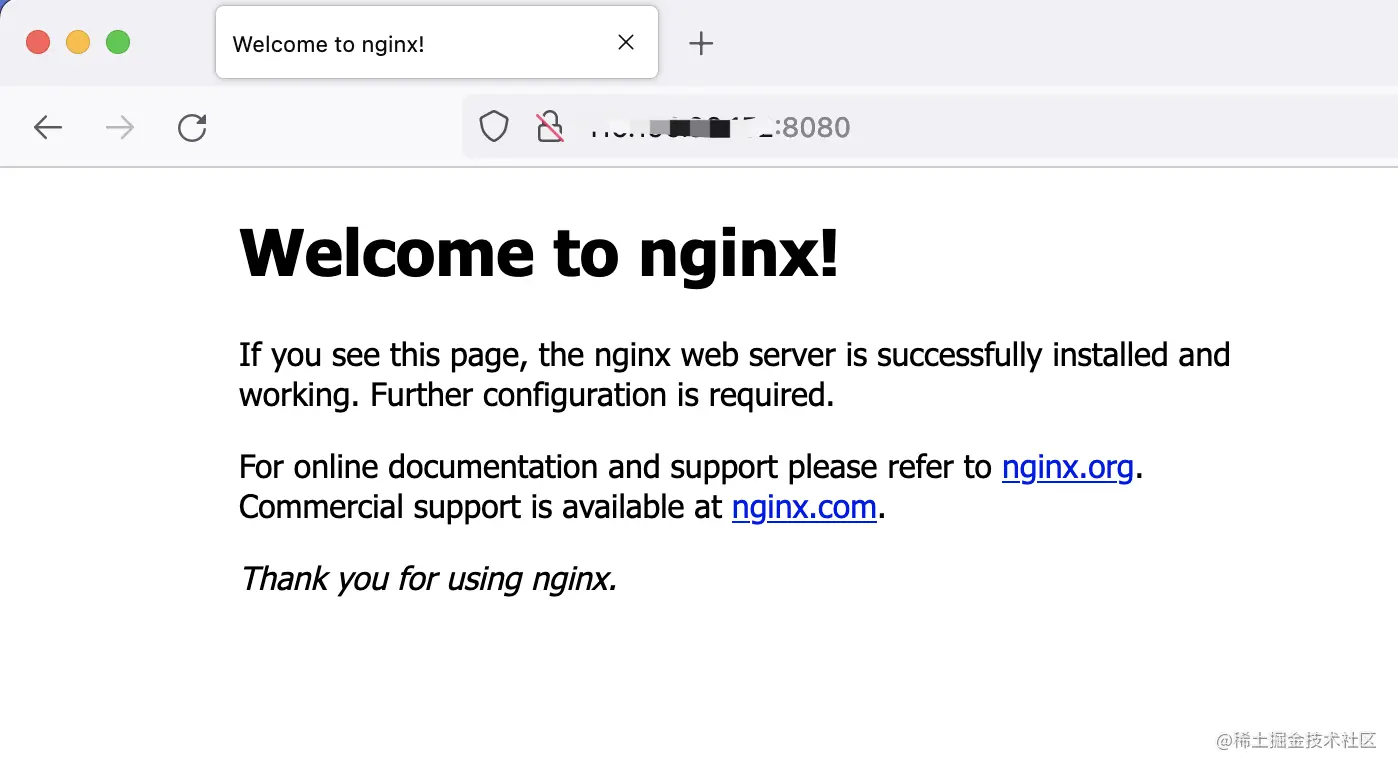1398x772 pixels.
Task: Open the nginx.org link
Action: (1068, 467)
